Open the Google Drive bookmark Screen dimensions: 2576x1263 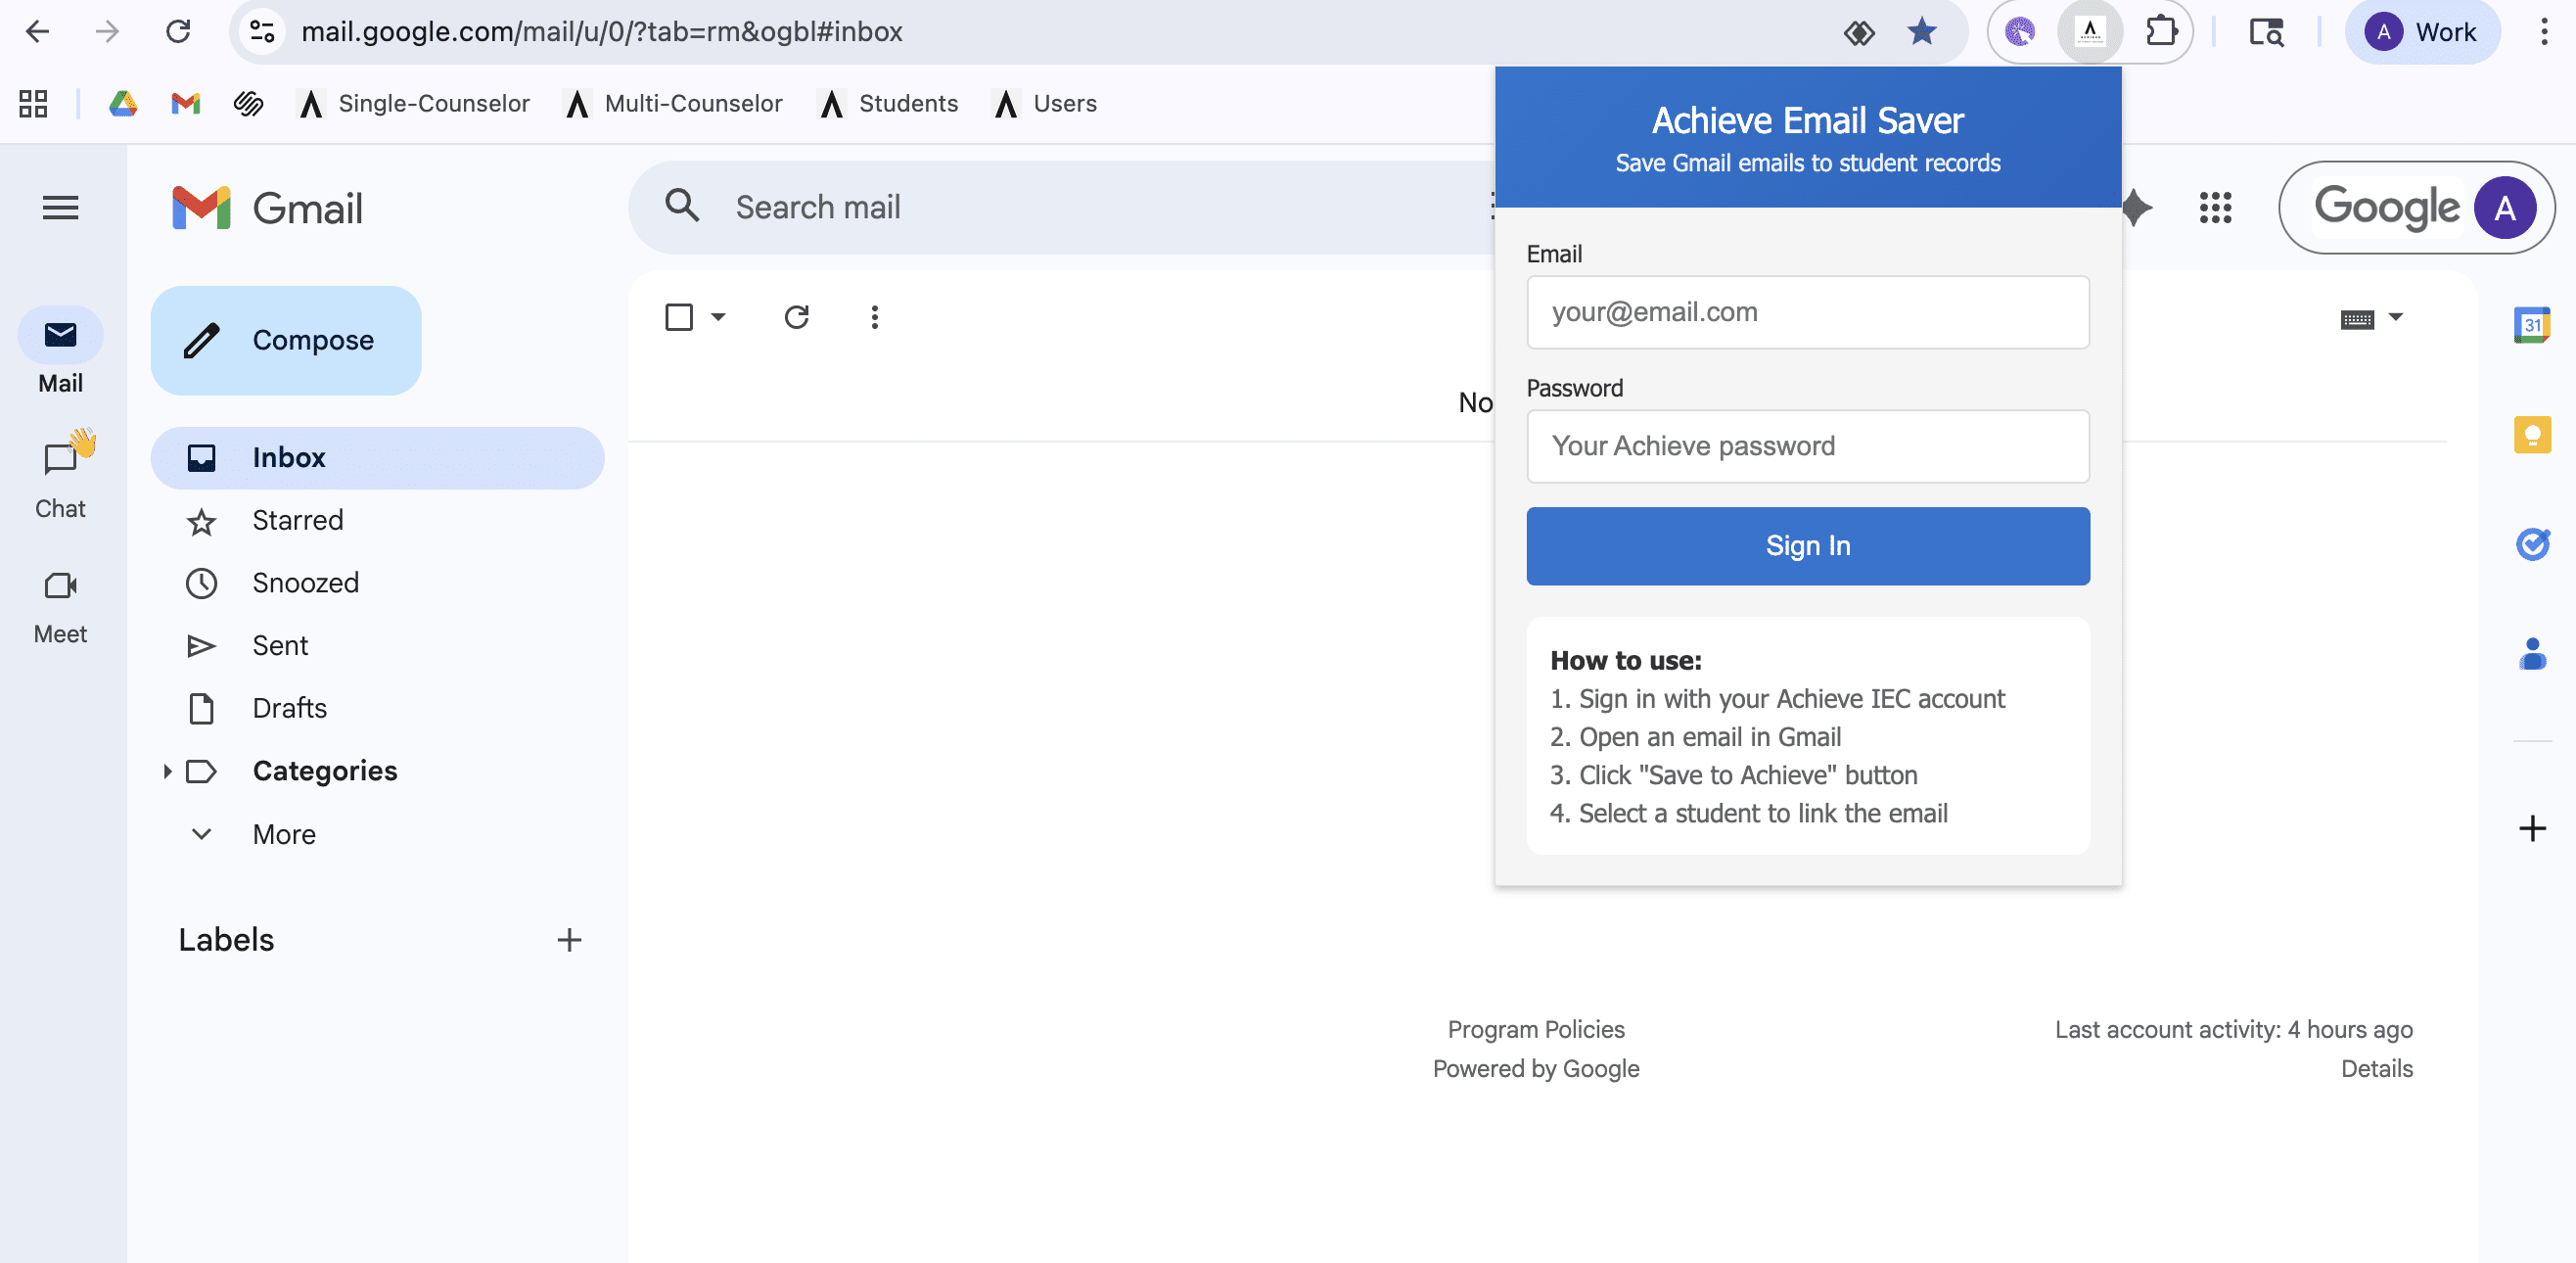coord(123,103)
